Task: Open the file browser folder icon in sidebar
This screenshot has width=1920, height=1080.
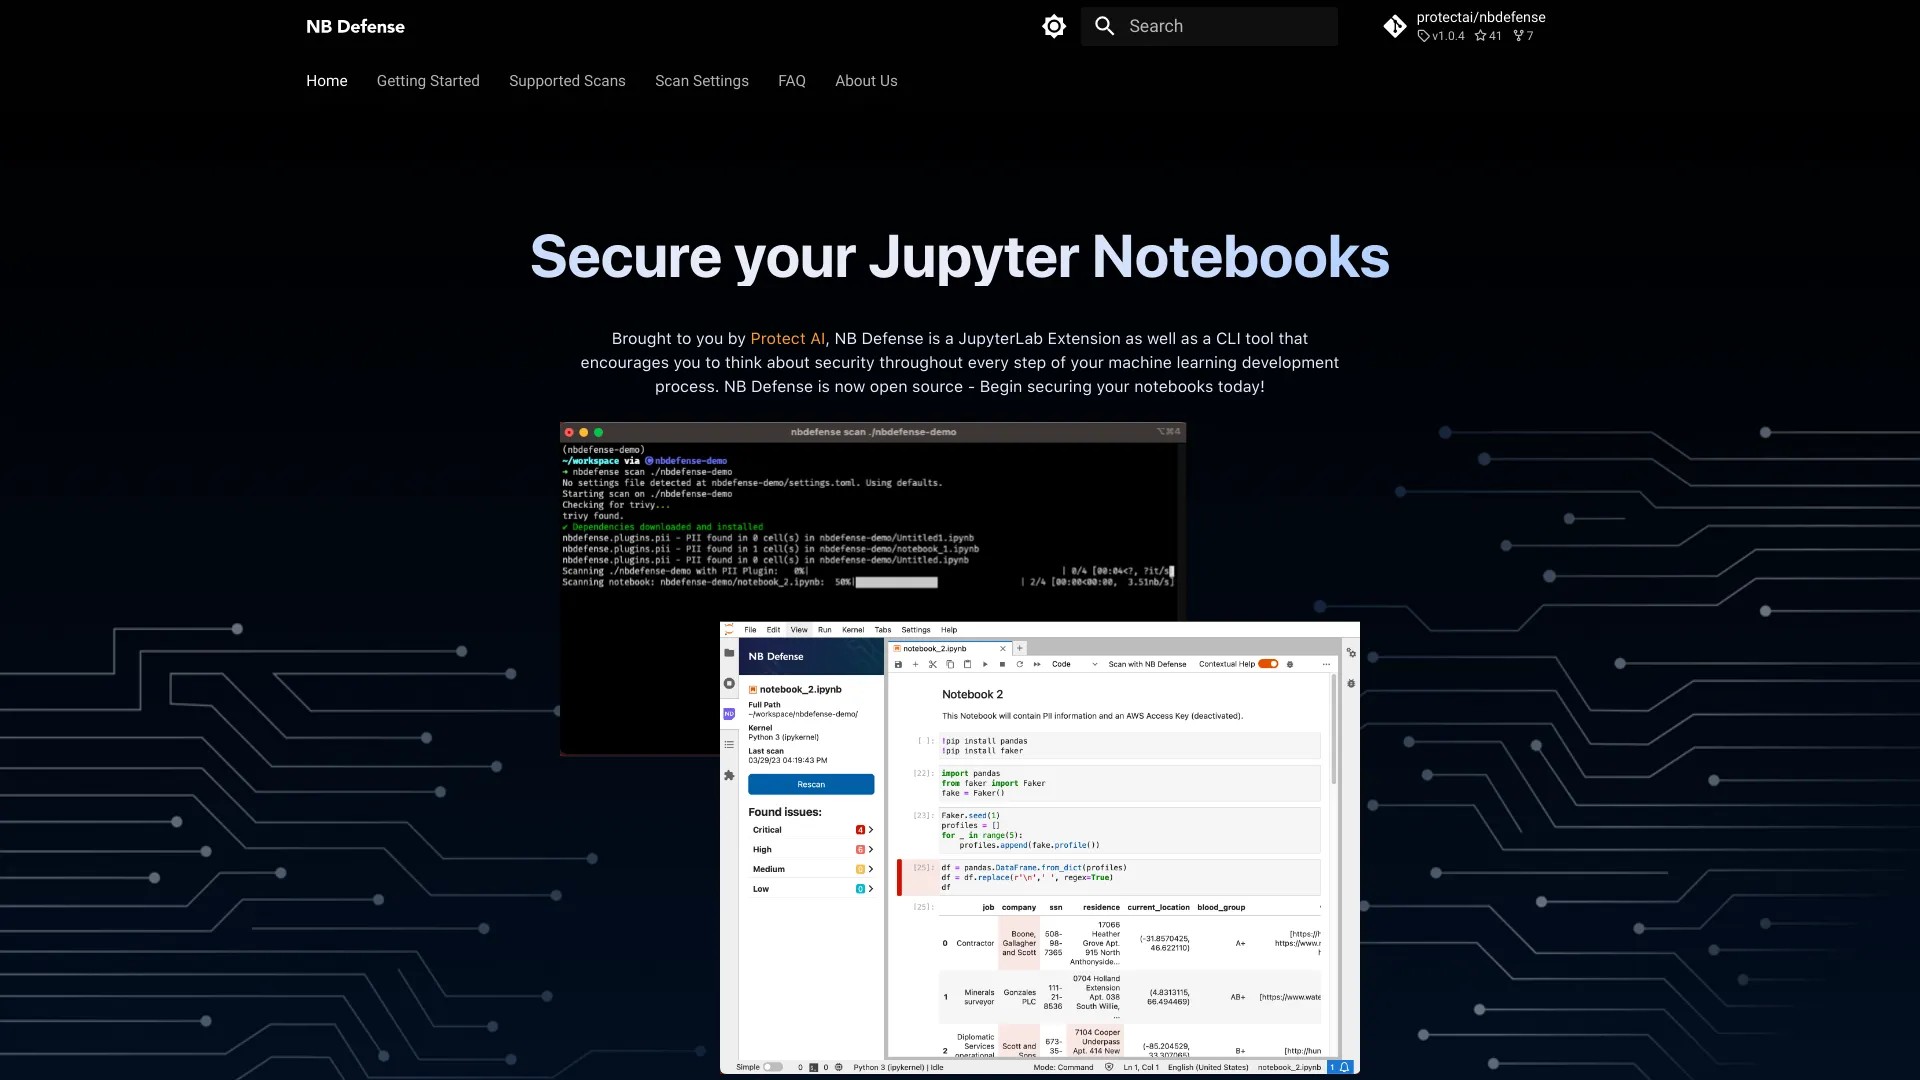Action: click(x=729, y=653)
